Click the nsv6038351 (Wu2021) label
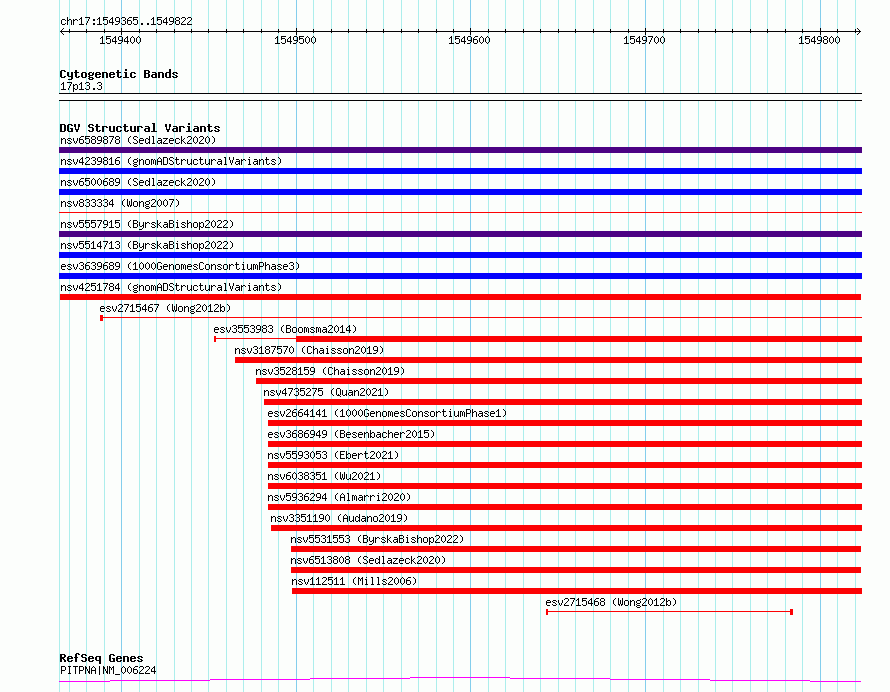This screenshot has width=890, height=692. [324, 476]
